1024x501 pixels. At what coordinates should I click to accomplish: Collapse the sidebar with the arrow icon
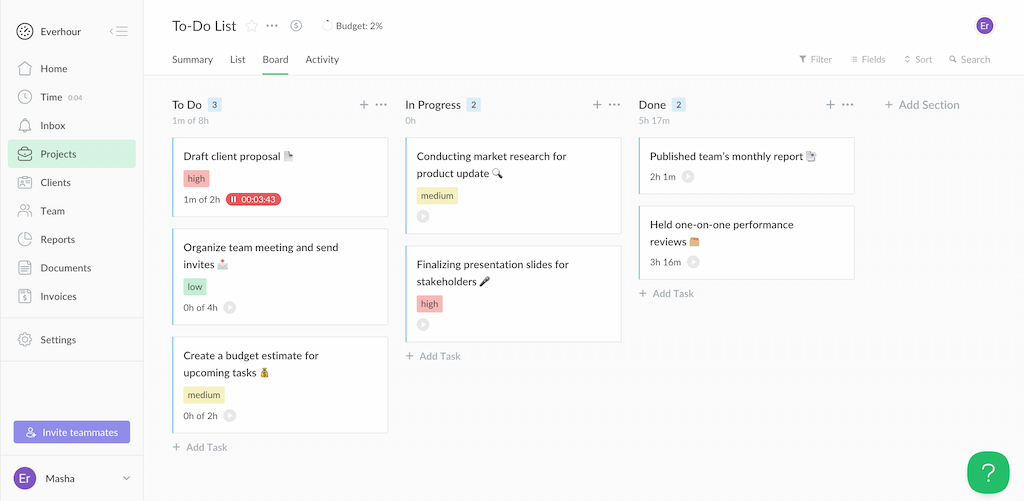pyautogui.click(x=119, y=31)
